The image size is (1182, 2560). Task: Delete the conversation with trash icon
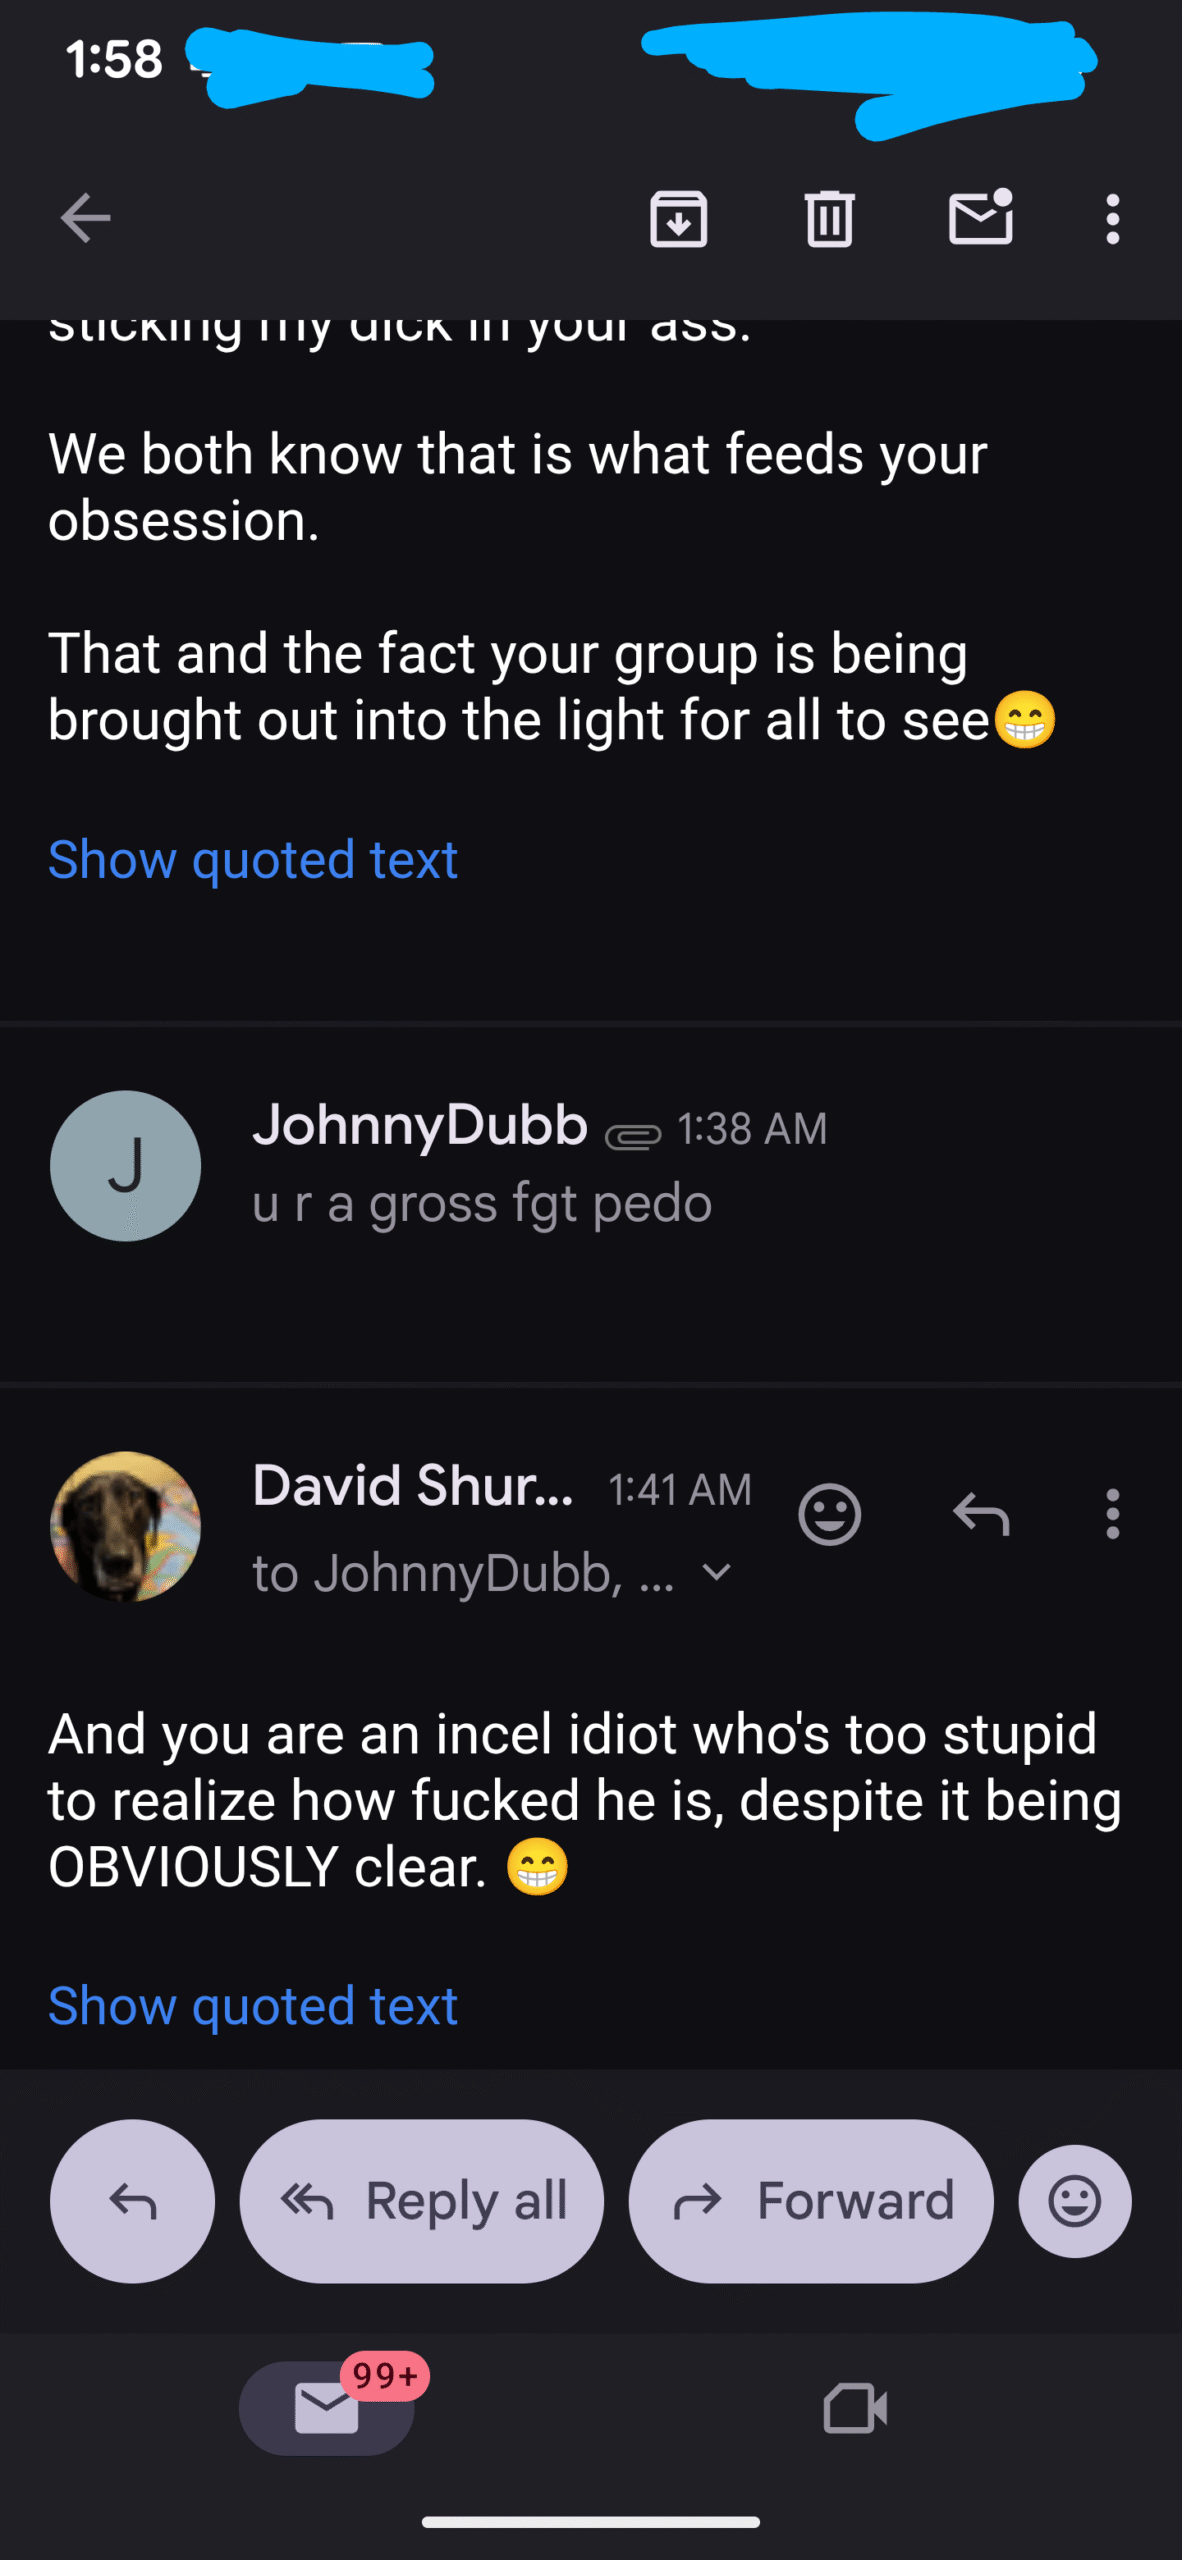829,218
